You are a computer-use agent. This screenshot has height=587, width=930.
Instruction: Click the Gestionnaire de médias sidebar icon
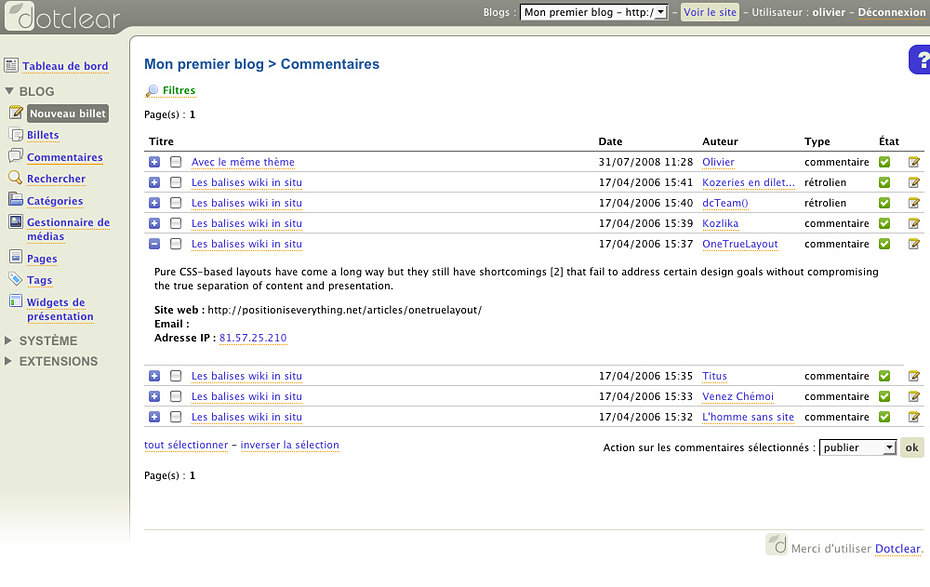(x=15, y=222)
